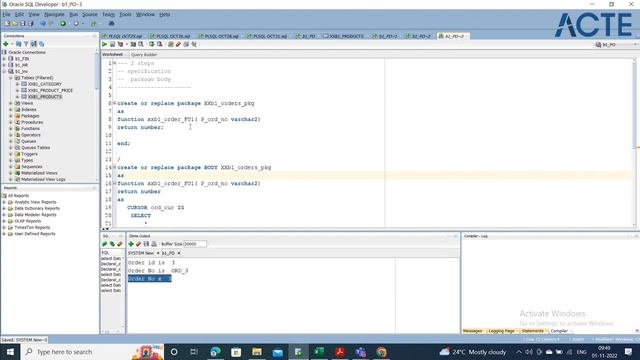Open the Navigate menu
640x360 pixels.
54,14
